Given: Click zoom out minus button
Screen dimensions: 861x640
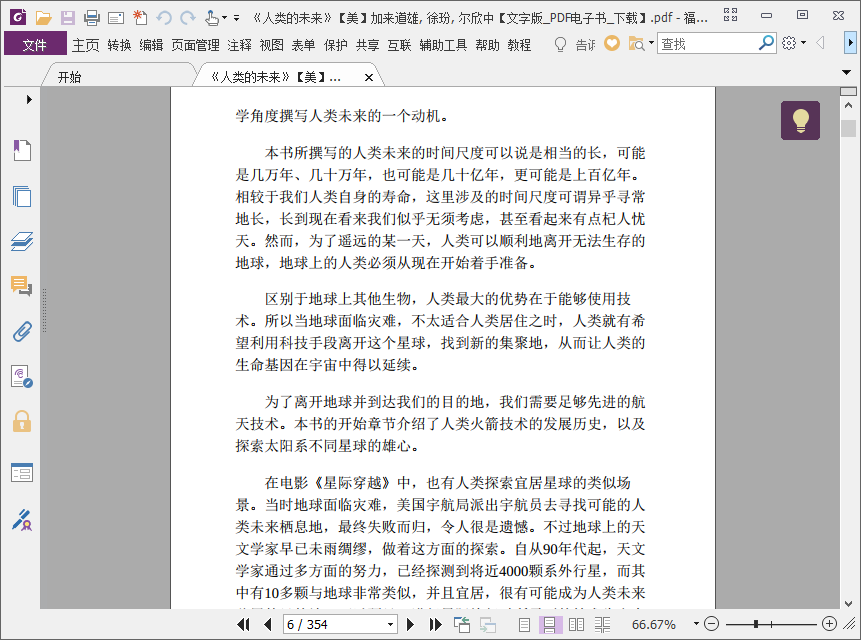Looking at the screenshot, I should pos(712,624).
